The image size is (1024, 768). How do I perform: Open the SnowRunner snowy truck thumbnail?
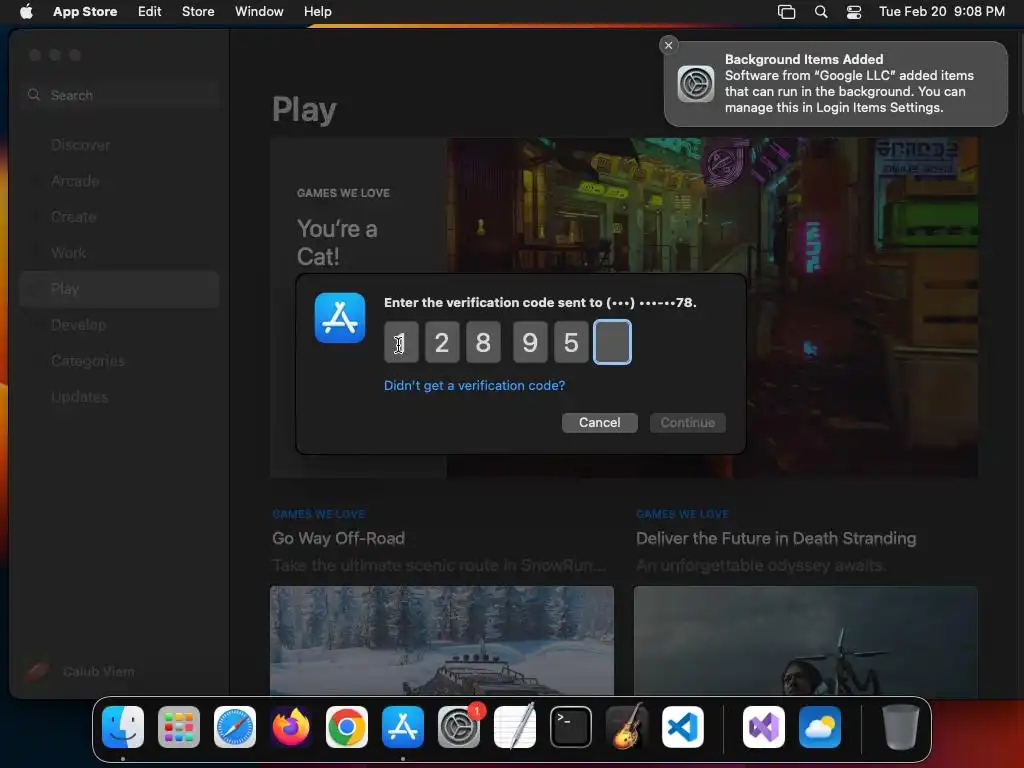442,641
